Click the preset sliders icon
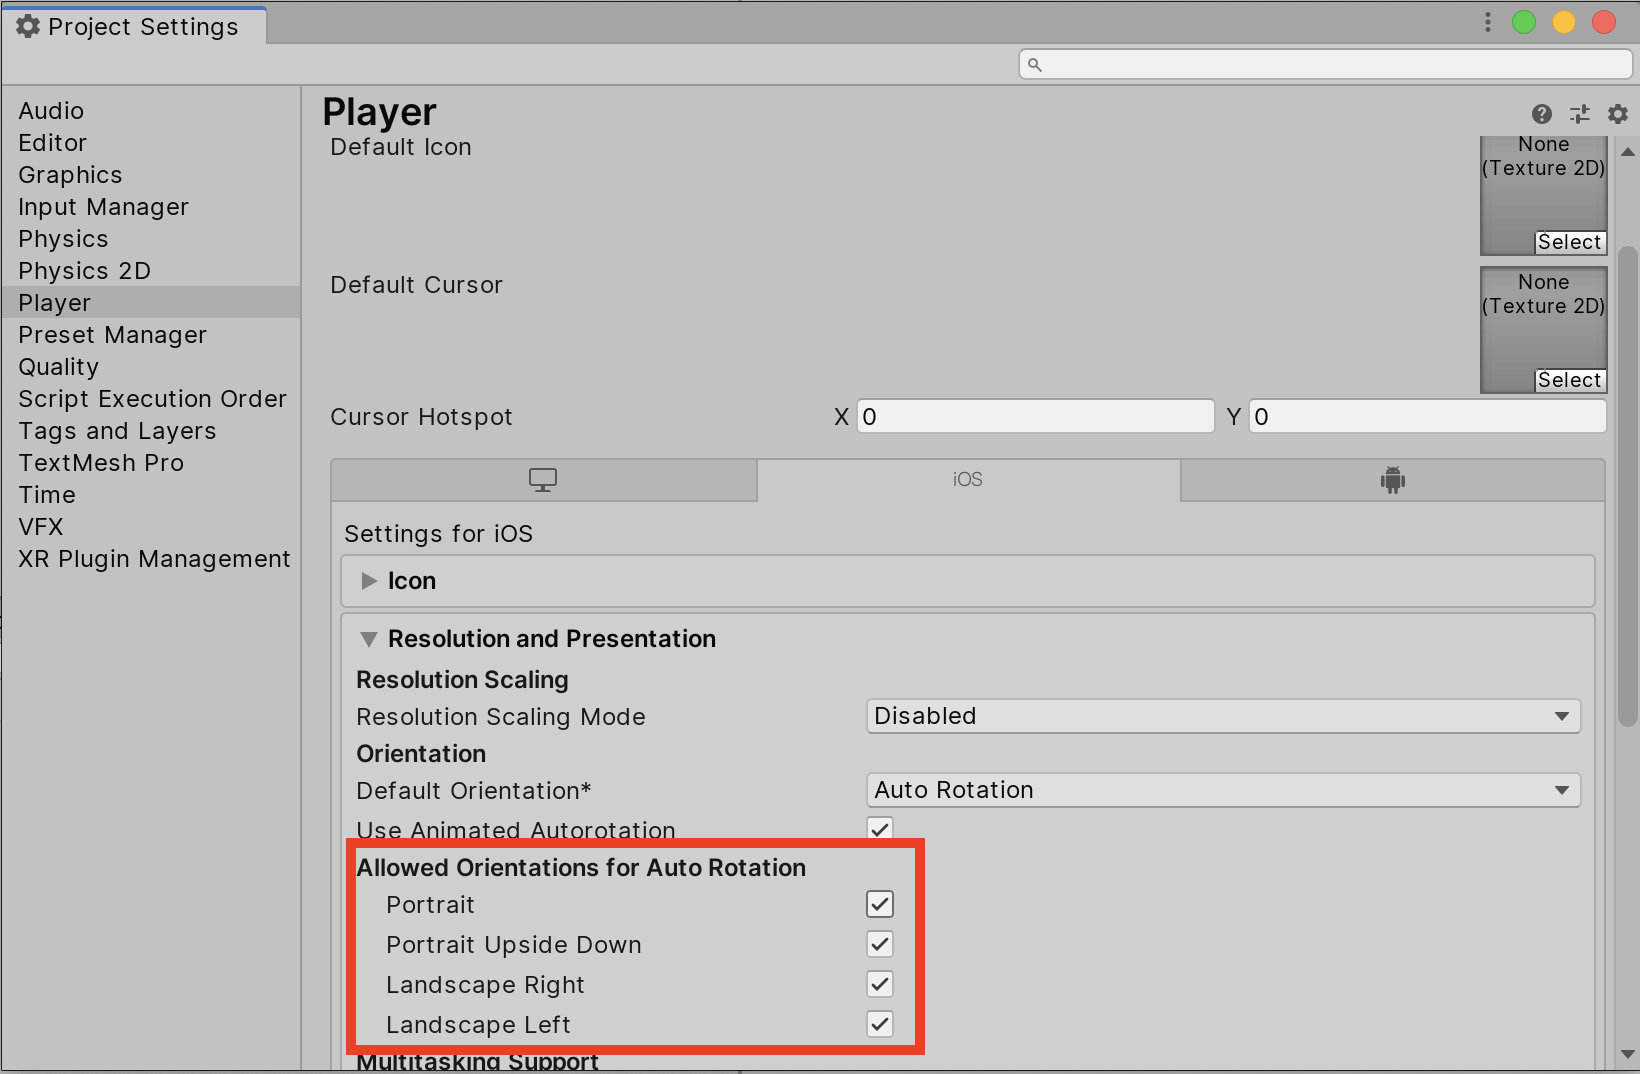The image size is (1640, 1074). click(1580, 114)
